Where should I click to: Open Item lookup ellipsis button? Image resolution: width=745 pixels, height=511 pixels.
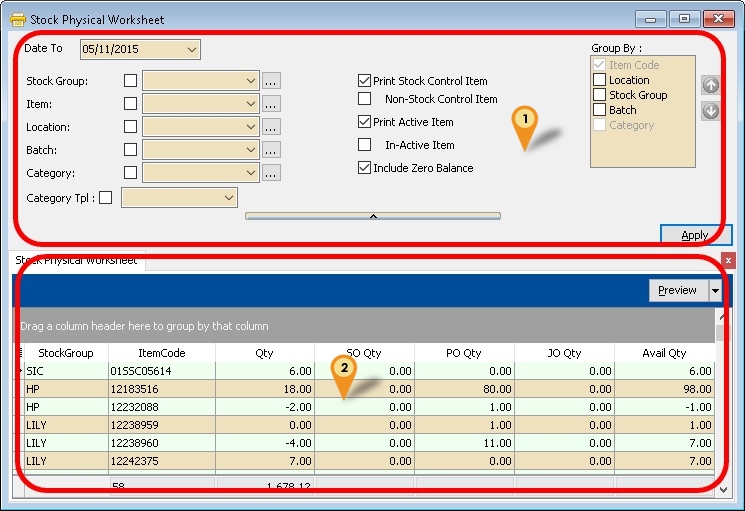pos(271,104)
